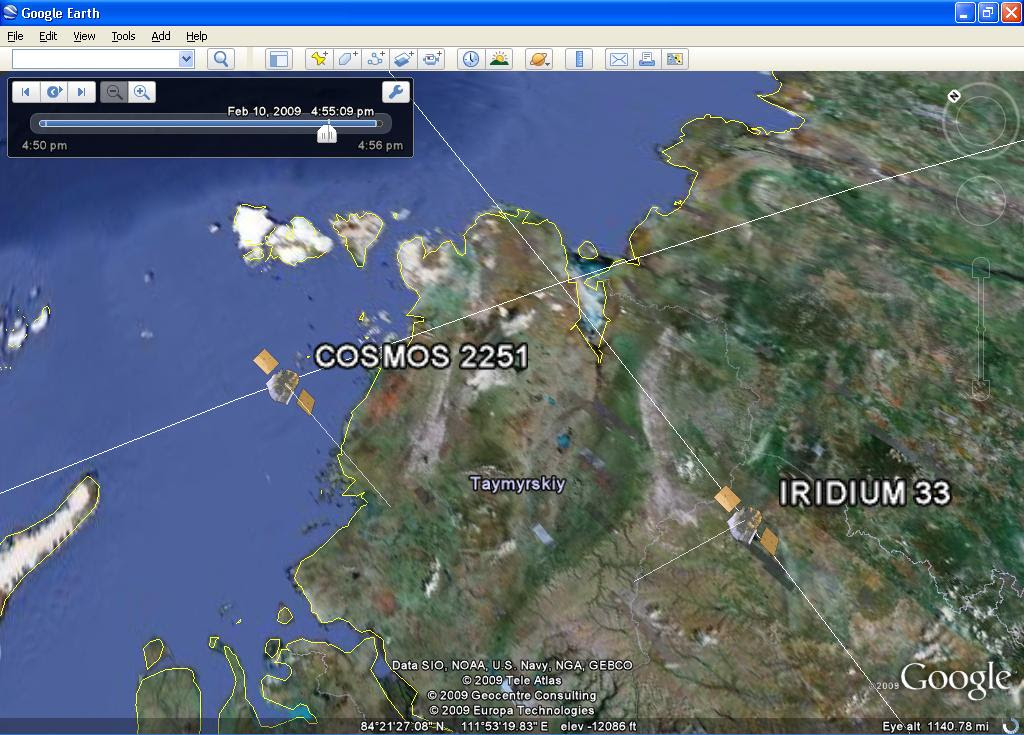Toggle the sidebar panel button
This screenshot has height=735, width=1024.
(279, 59)
